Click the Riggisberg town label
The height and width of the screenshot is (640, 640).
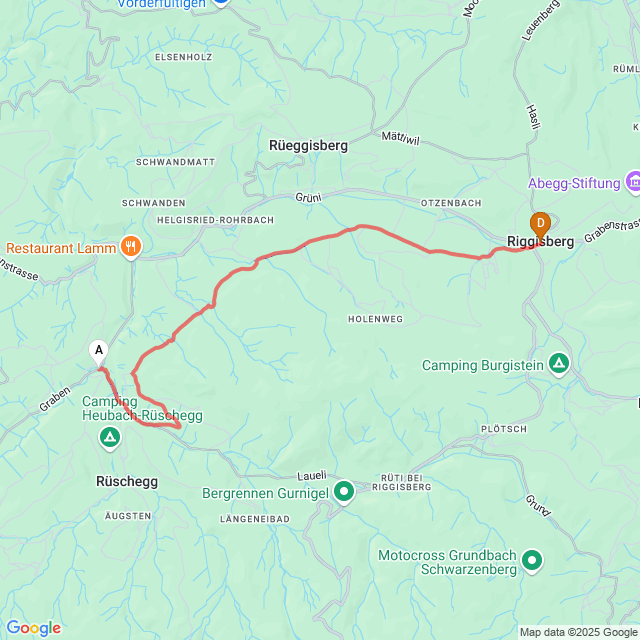[x=540, y=242]
